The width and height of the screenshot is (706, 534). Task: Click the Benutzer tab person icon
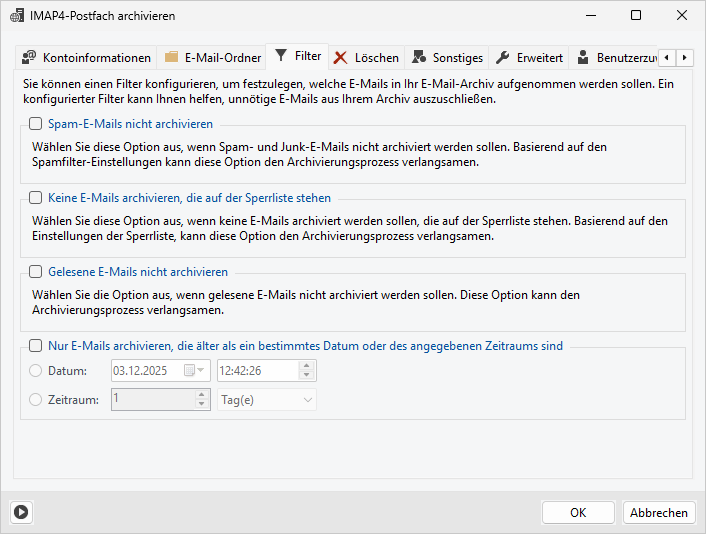point(583,57)
